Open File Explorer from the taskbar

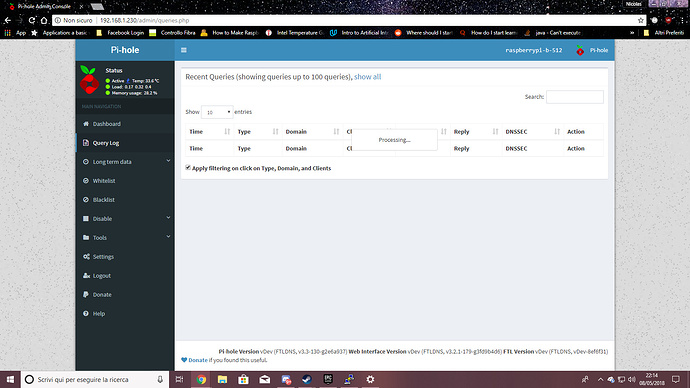point(222,379)
